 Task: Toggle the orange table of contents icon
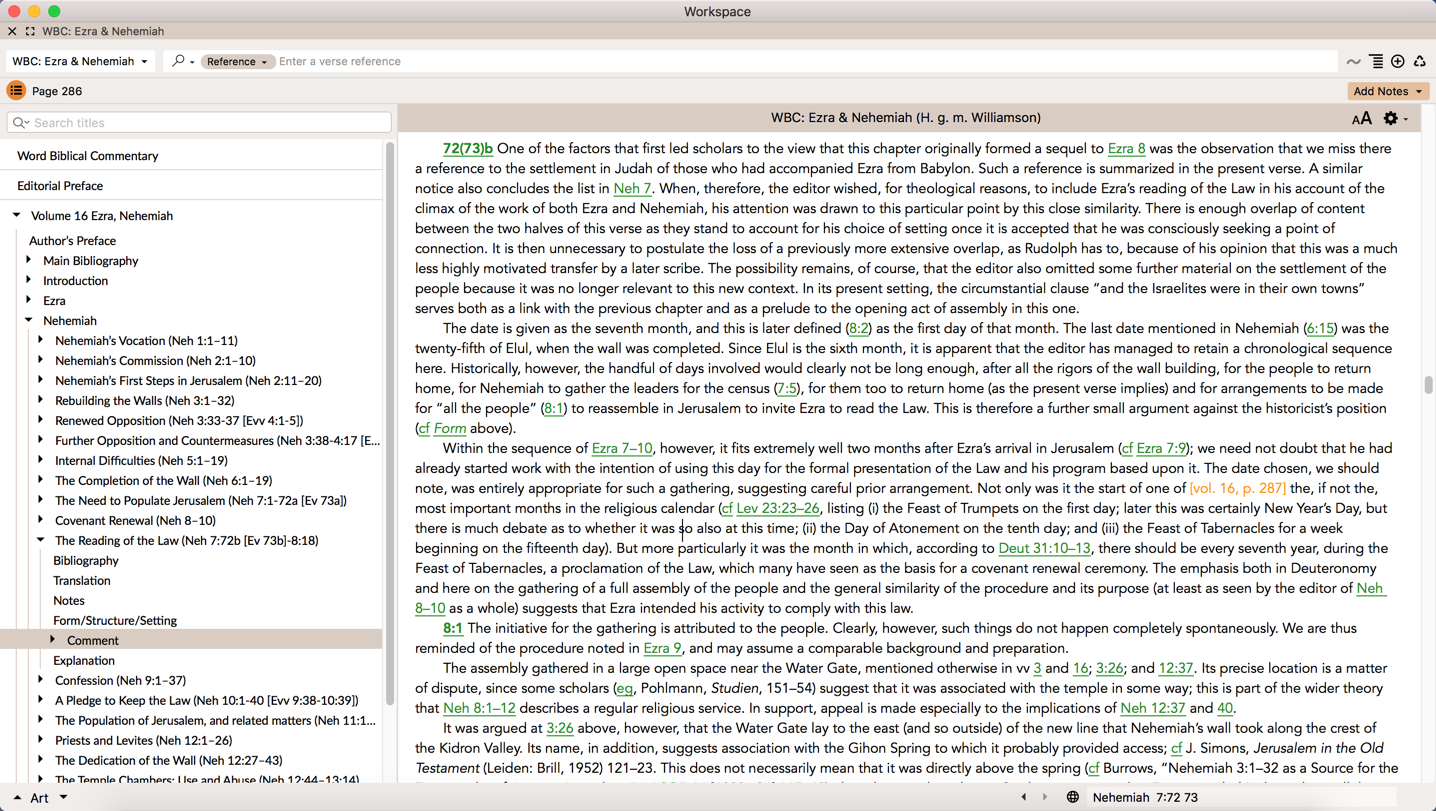16,91
